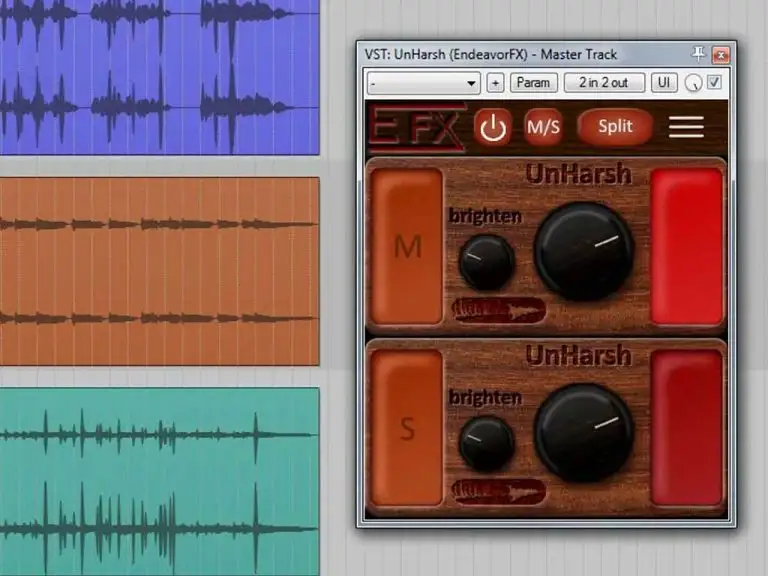
Task: Click the small brighten knob in the S section
Action: [x=486, y=444]
